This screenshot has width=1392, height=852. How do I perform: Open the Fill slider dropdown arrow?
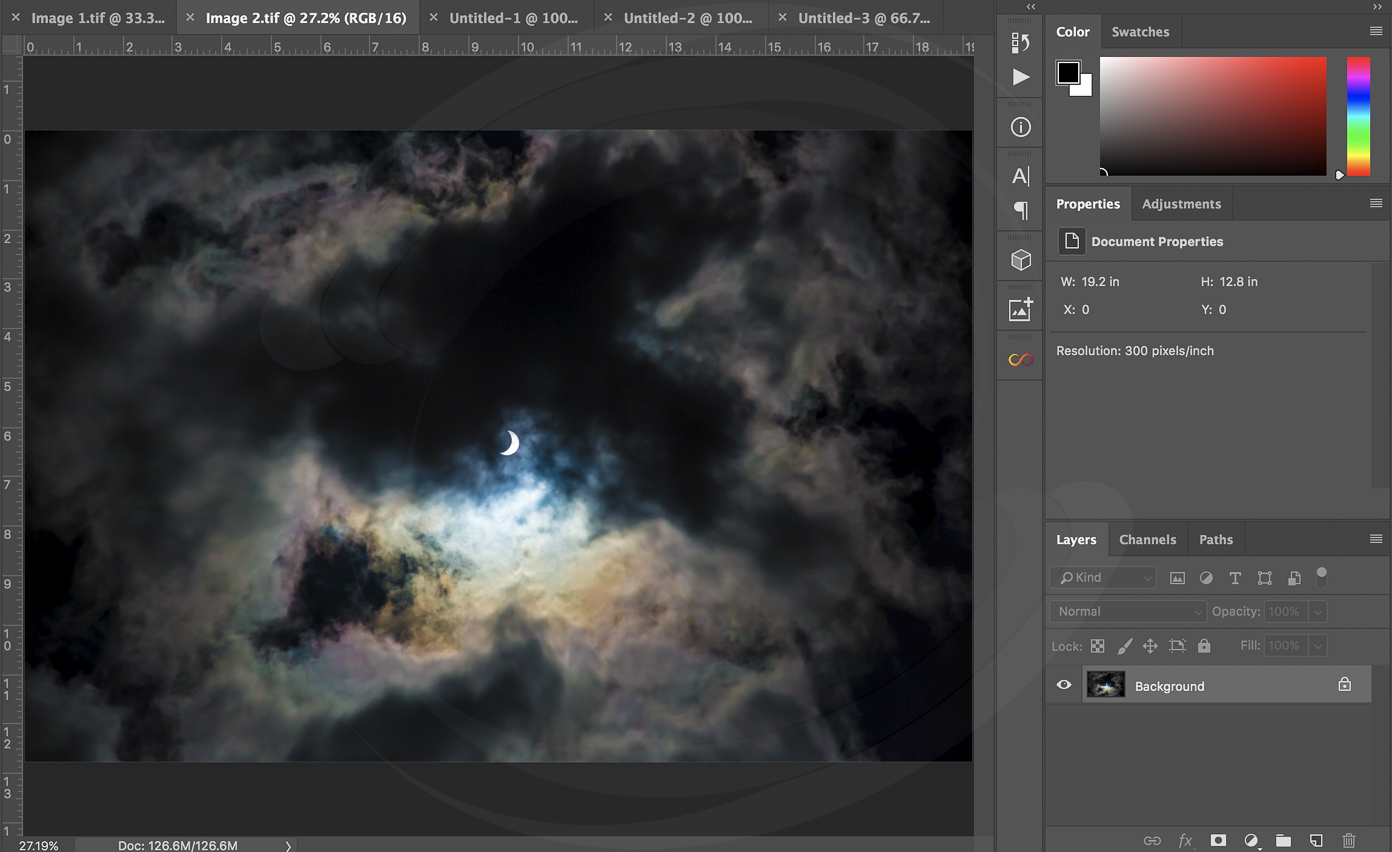pos(1318,646)
